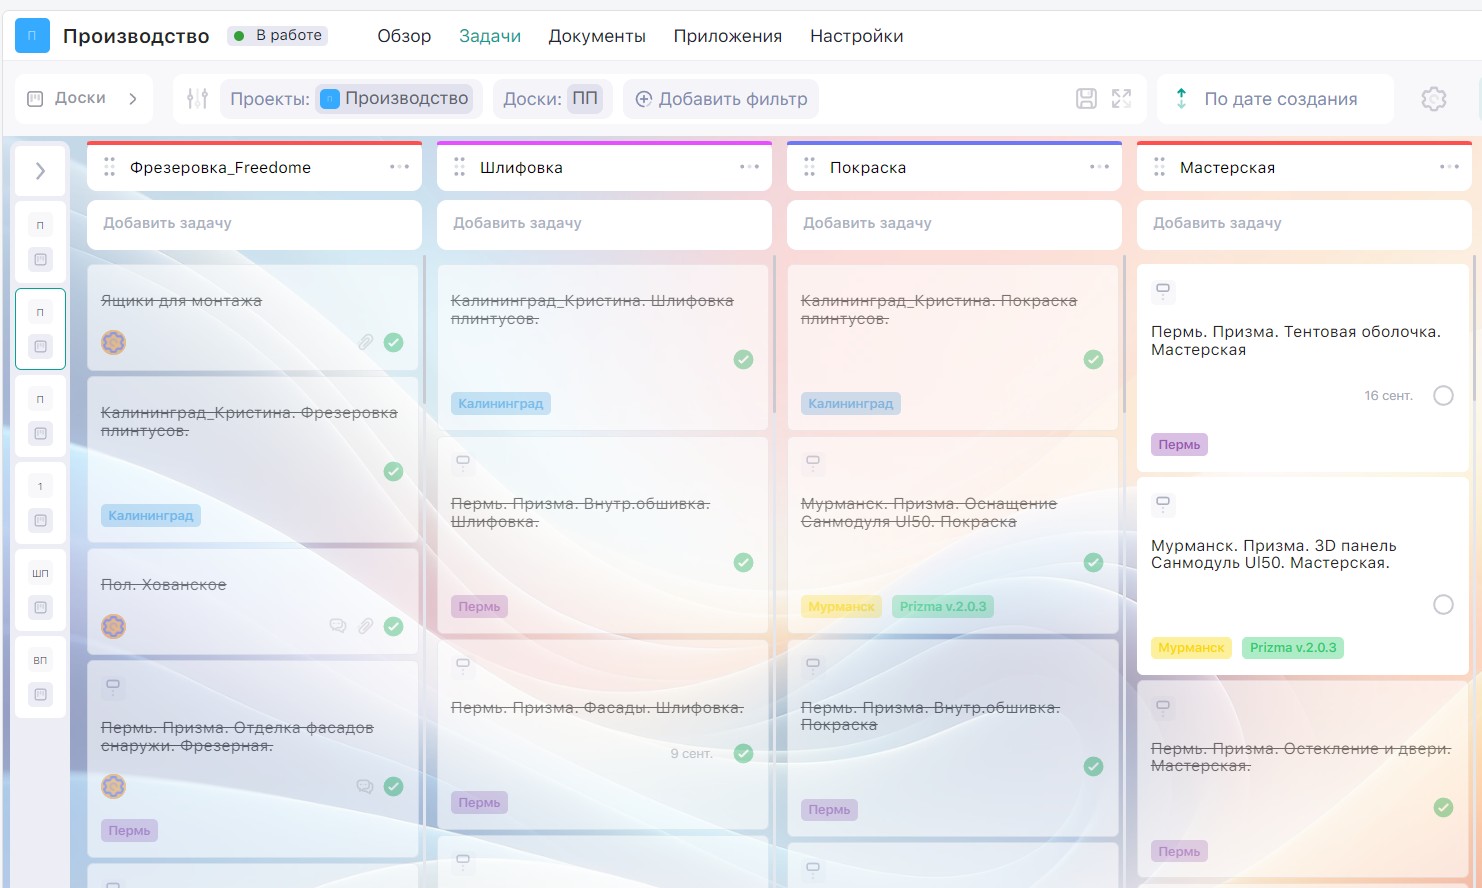
Task: Expand the left sidebar with chevron
Action: coord(40,171)
